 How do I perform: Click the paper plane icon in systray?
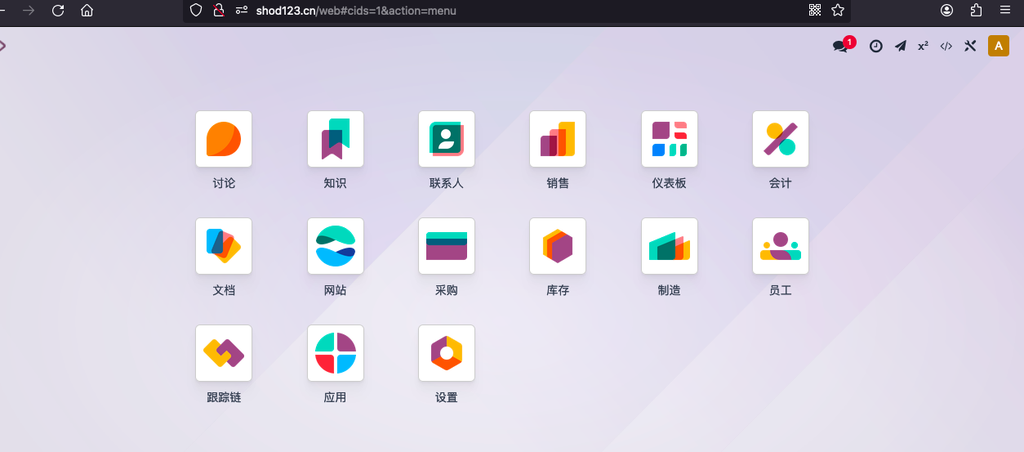901,46
